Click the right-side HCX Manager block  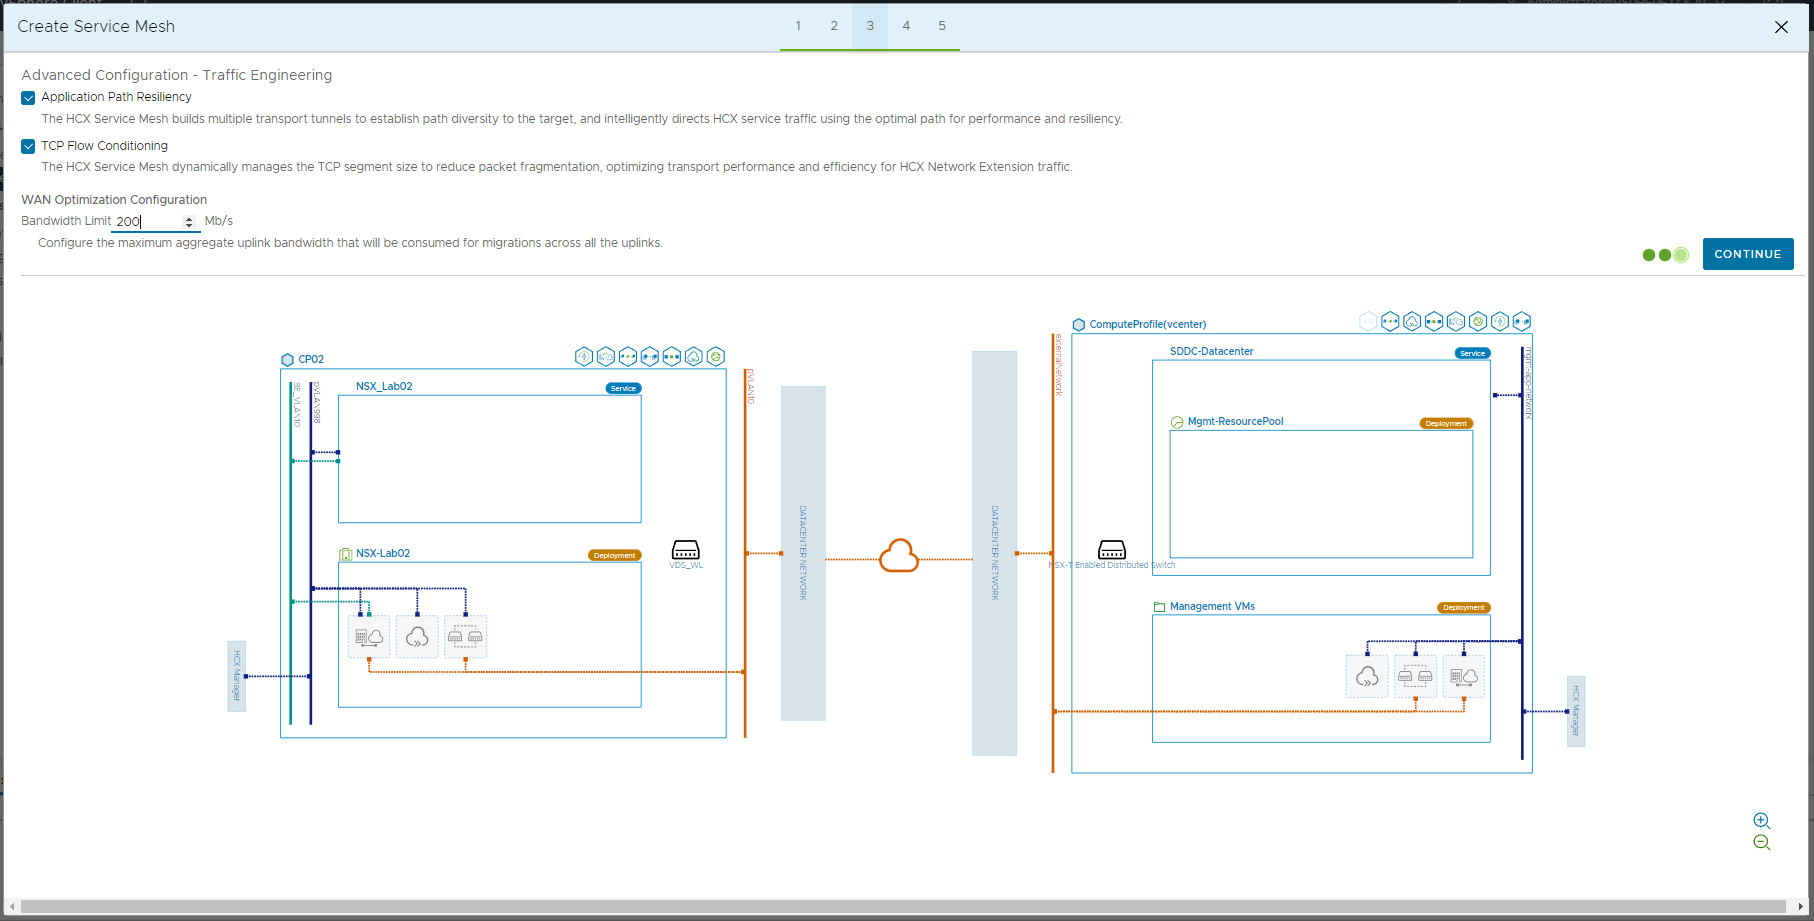tap(1576, 711)
